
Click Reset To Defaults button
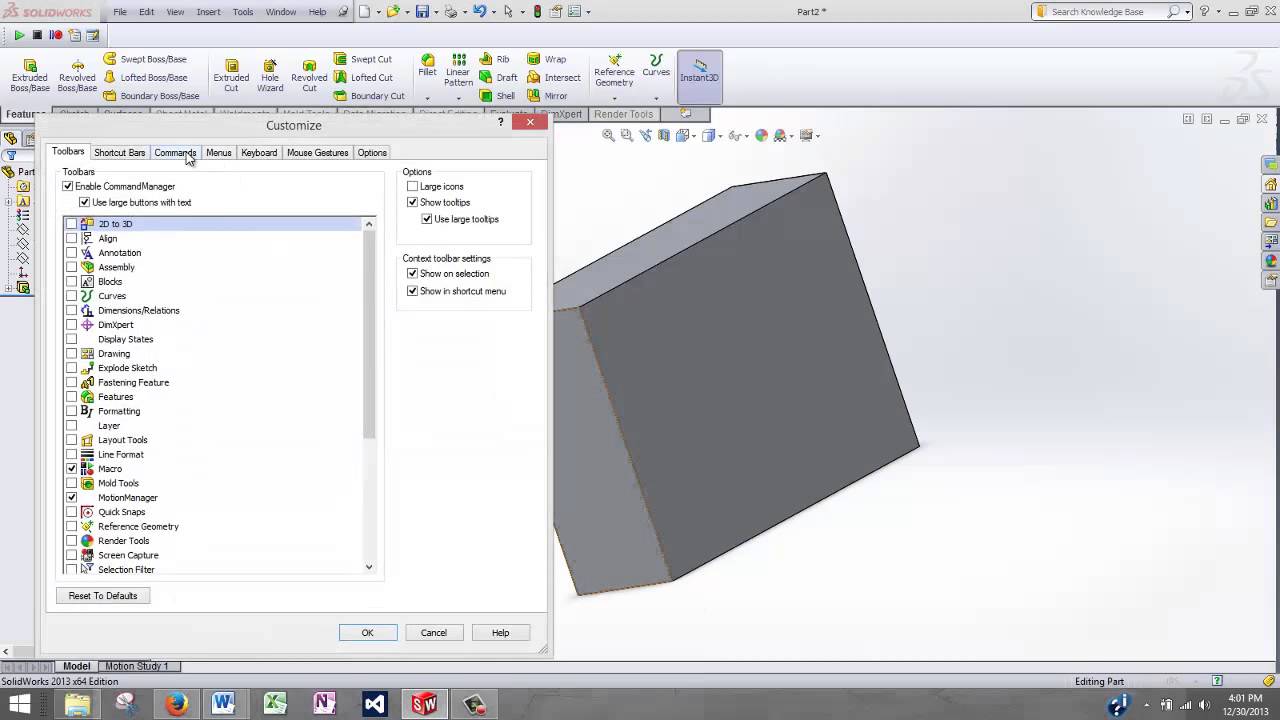coord(103,595)
